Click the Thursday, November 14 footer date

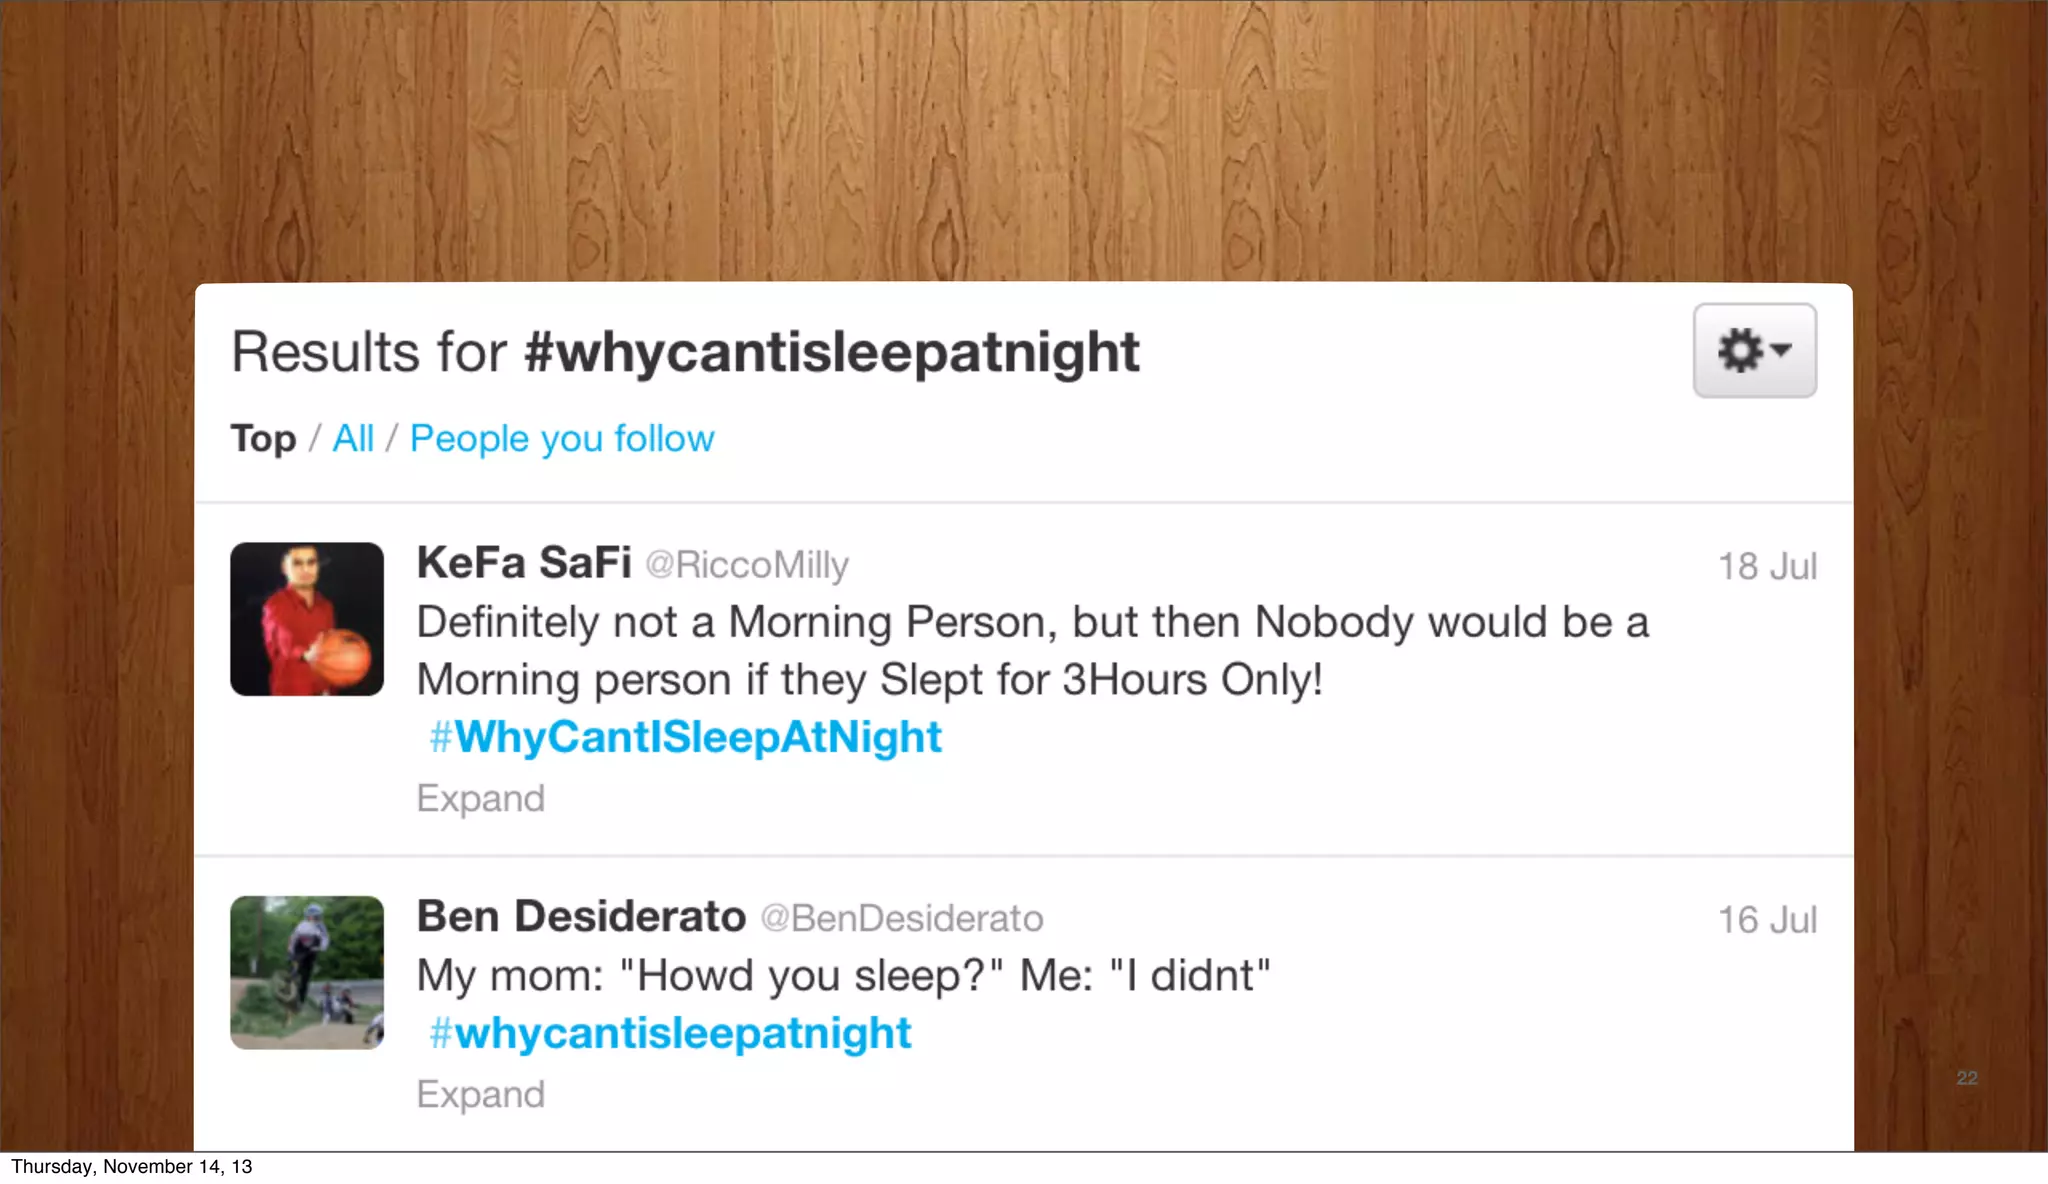click(132, 1167)
